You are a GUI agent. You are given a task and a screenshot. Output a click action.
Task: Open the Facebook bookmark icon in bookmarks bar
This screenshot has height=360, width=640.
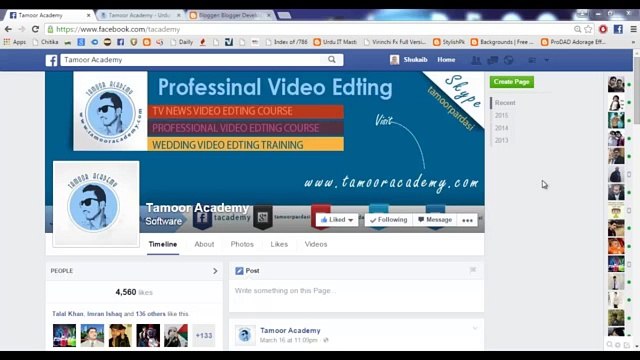point(120,42)
